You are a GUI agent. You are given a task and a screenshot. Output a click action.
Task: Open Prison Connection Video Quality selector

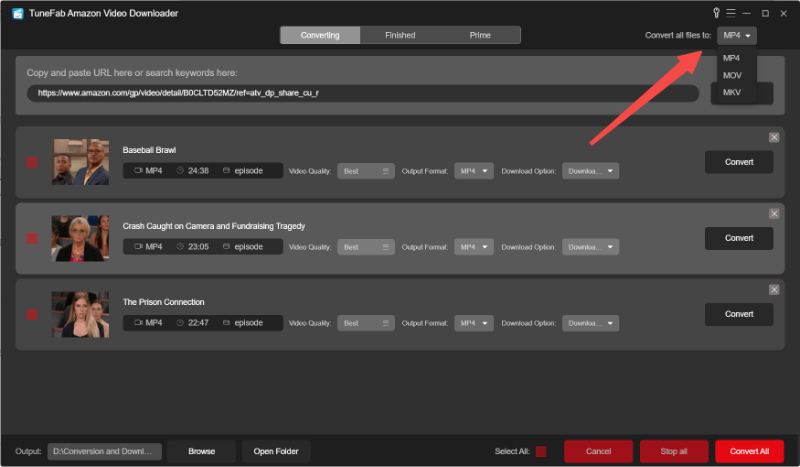(366, 323)
